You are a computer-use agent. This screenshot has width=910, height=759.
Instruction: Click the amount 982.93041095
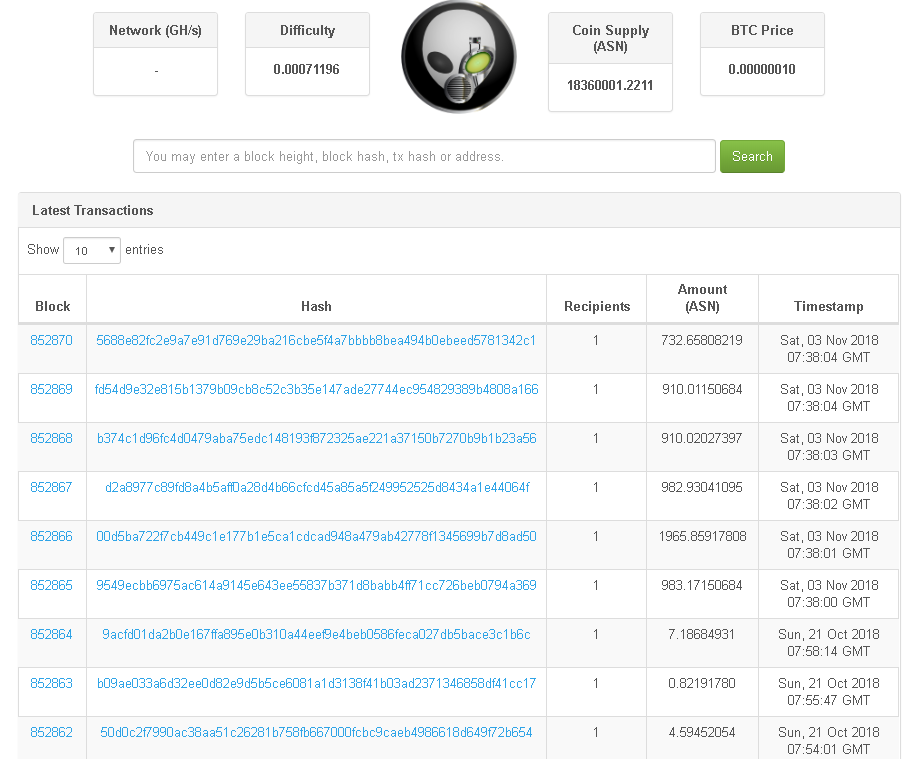[x=702, y=487]
